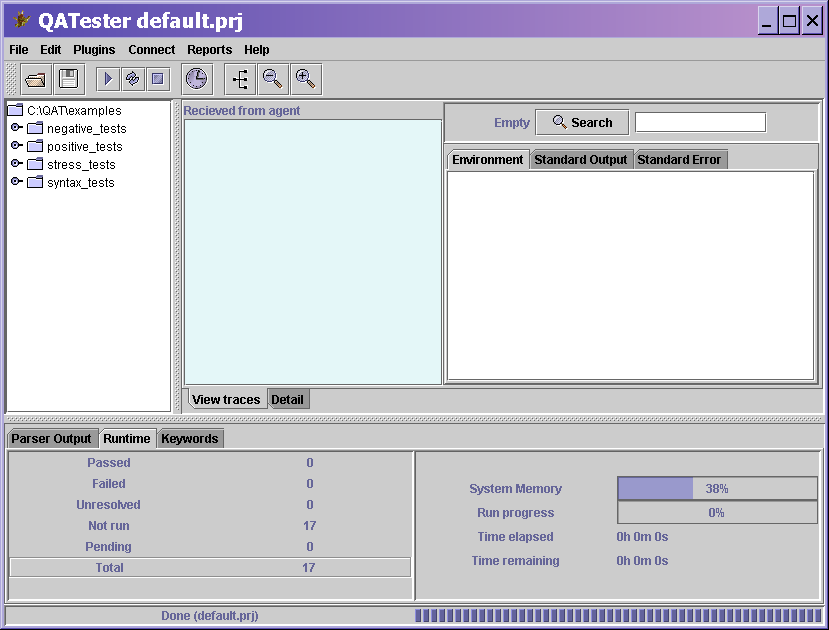Expand the stress_tests tree node
This screenshot has width=829, height=630.
click(x=17, y=164)
